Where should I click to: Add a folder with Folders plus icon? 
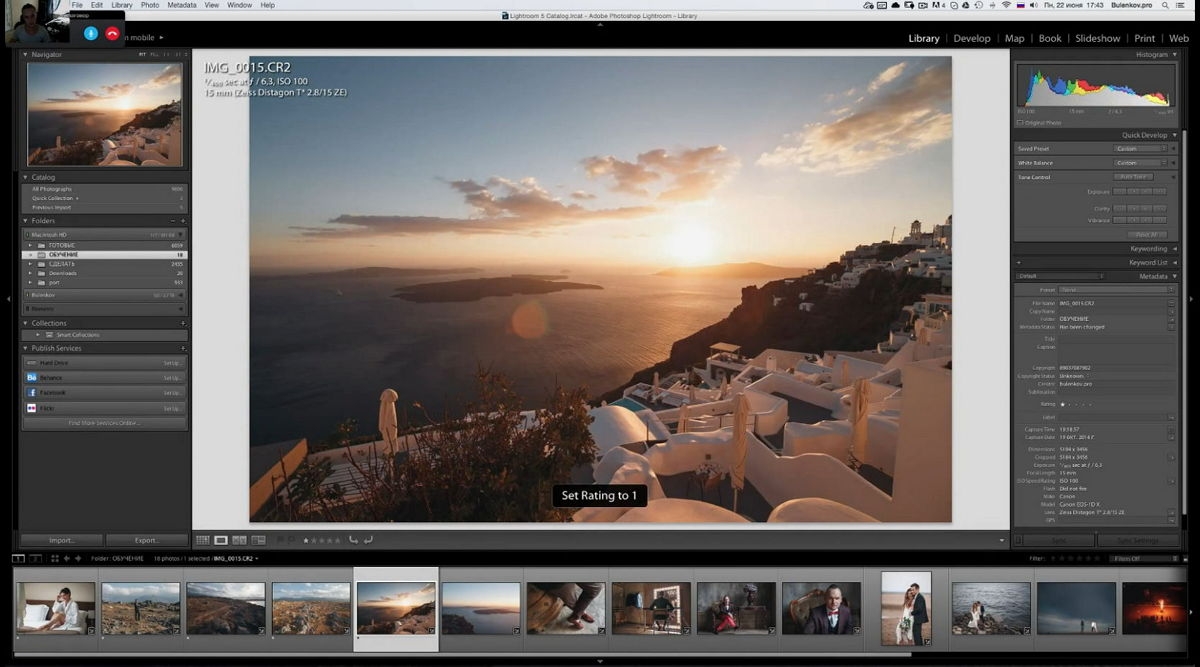click(x=183, y=220)
